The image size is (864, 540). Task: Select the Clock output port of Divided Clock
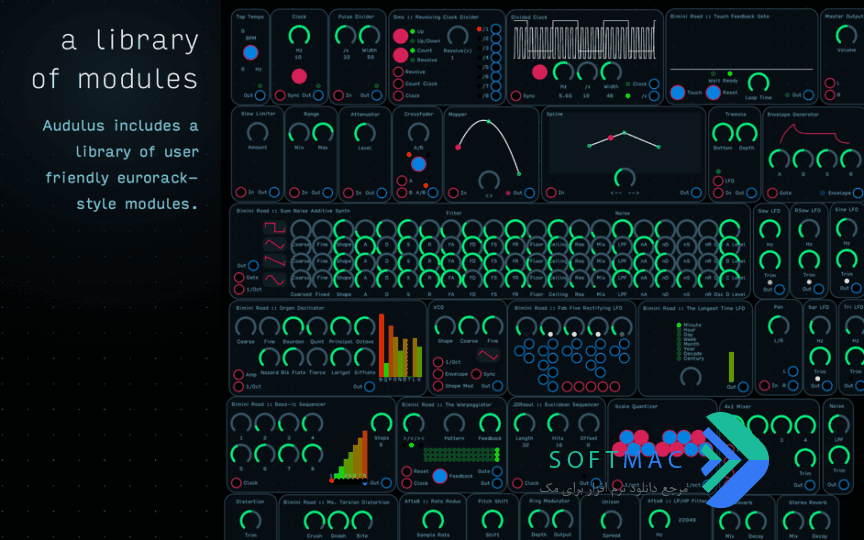pos(654,84)
